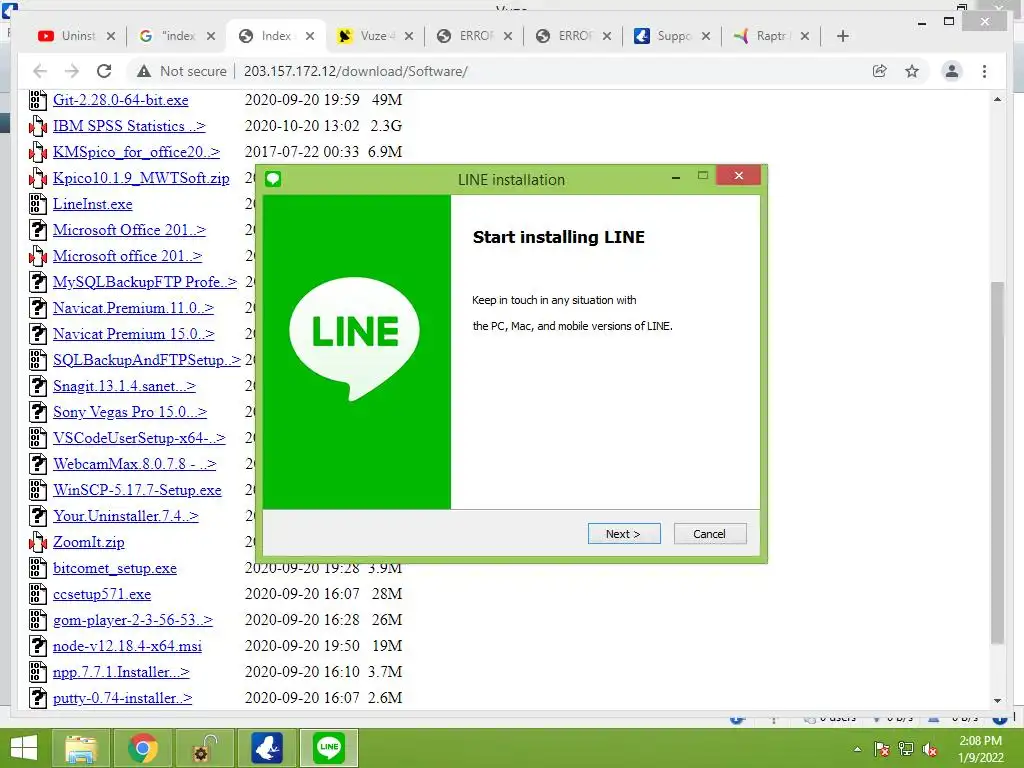
Task: Open Navicat.Premium.11.0 link
Action: 133,308
